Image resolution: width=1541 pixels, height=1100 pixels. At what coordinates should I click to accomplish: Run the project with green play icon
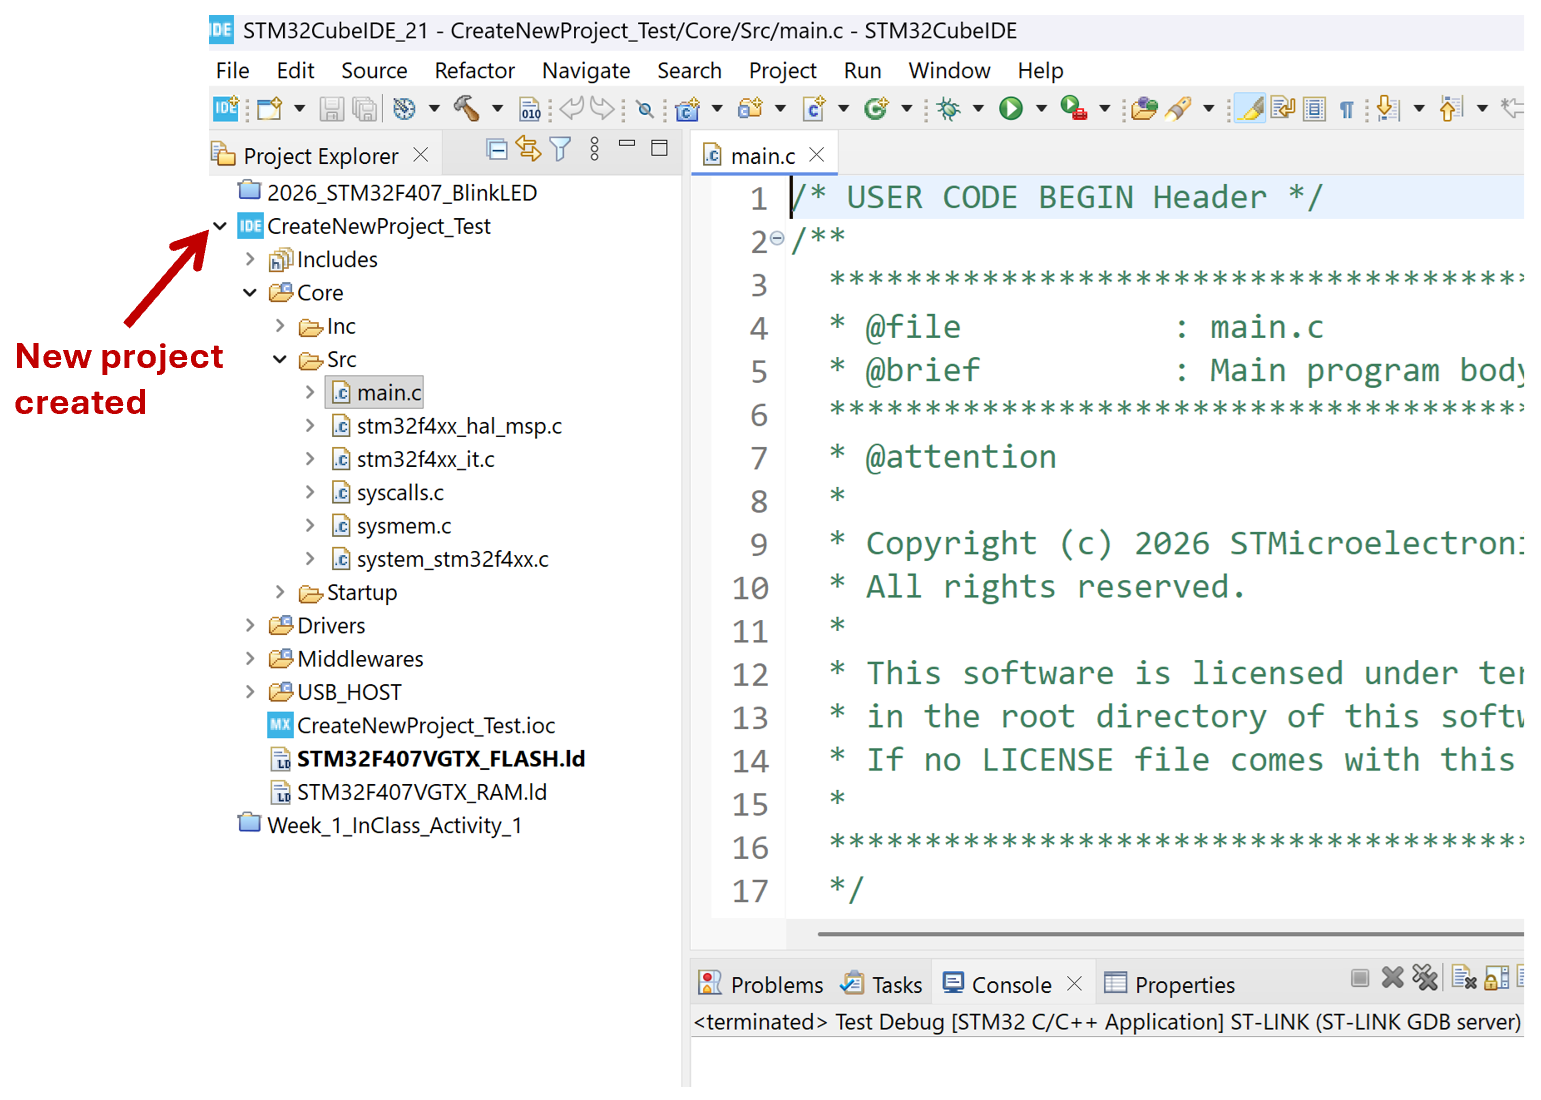coord(1011,108)
